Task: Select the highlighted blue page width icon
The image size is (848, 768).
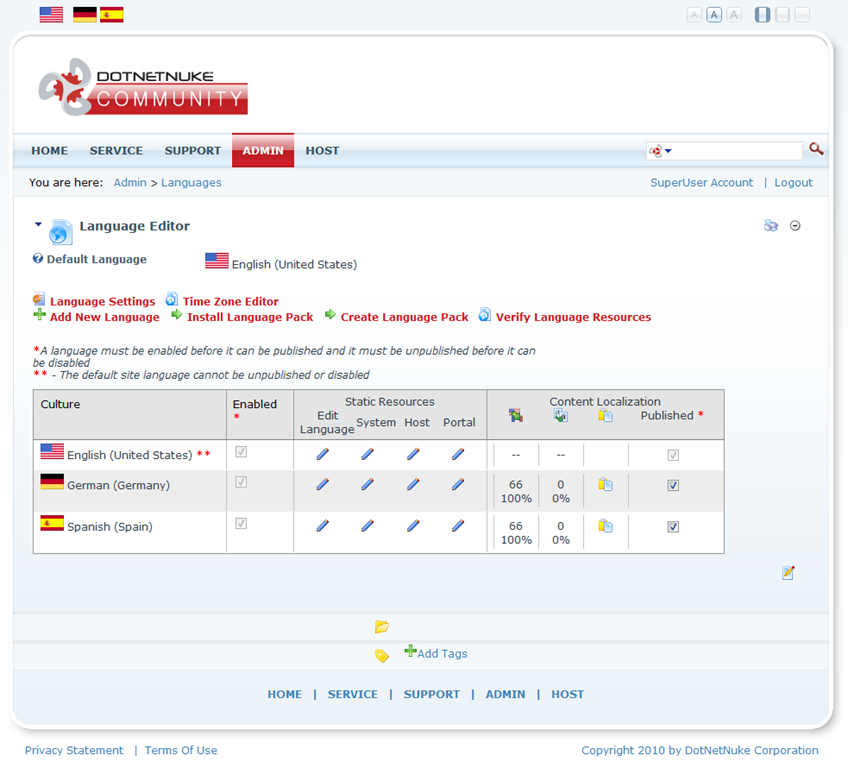Action: (x=763, y=15)
